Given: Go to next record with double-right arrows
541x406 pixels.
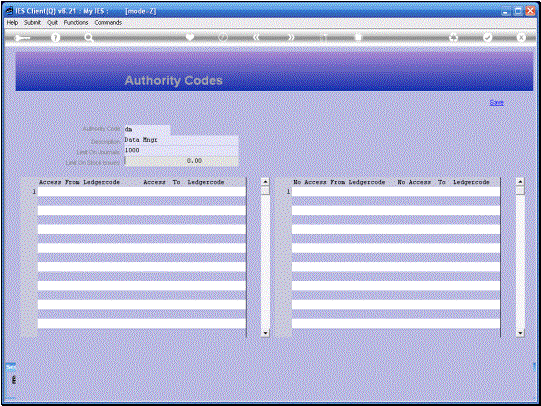Looking at the screenshot, I should (291, 37).
